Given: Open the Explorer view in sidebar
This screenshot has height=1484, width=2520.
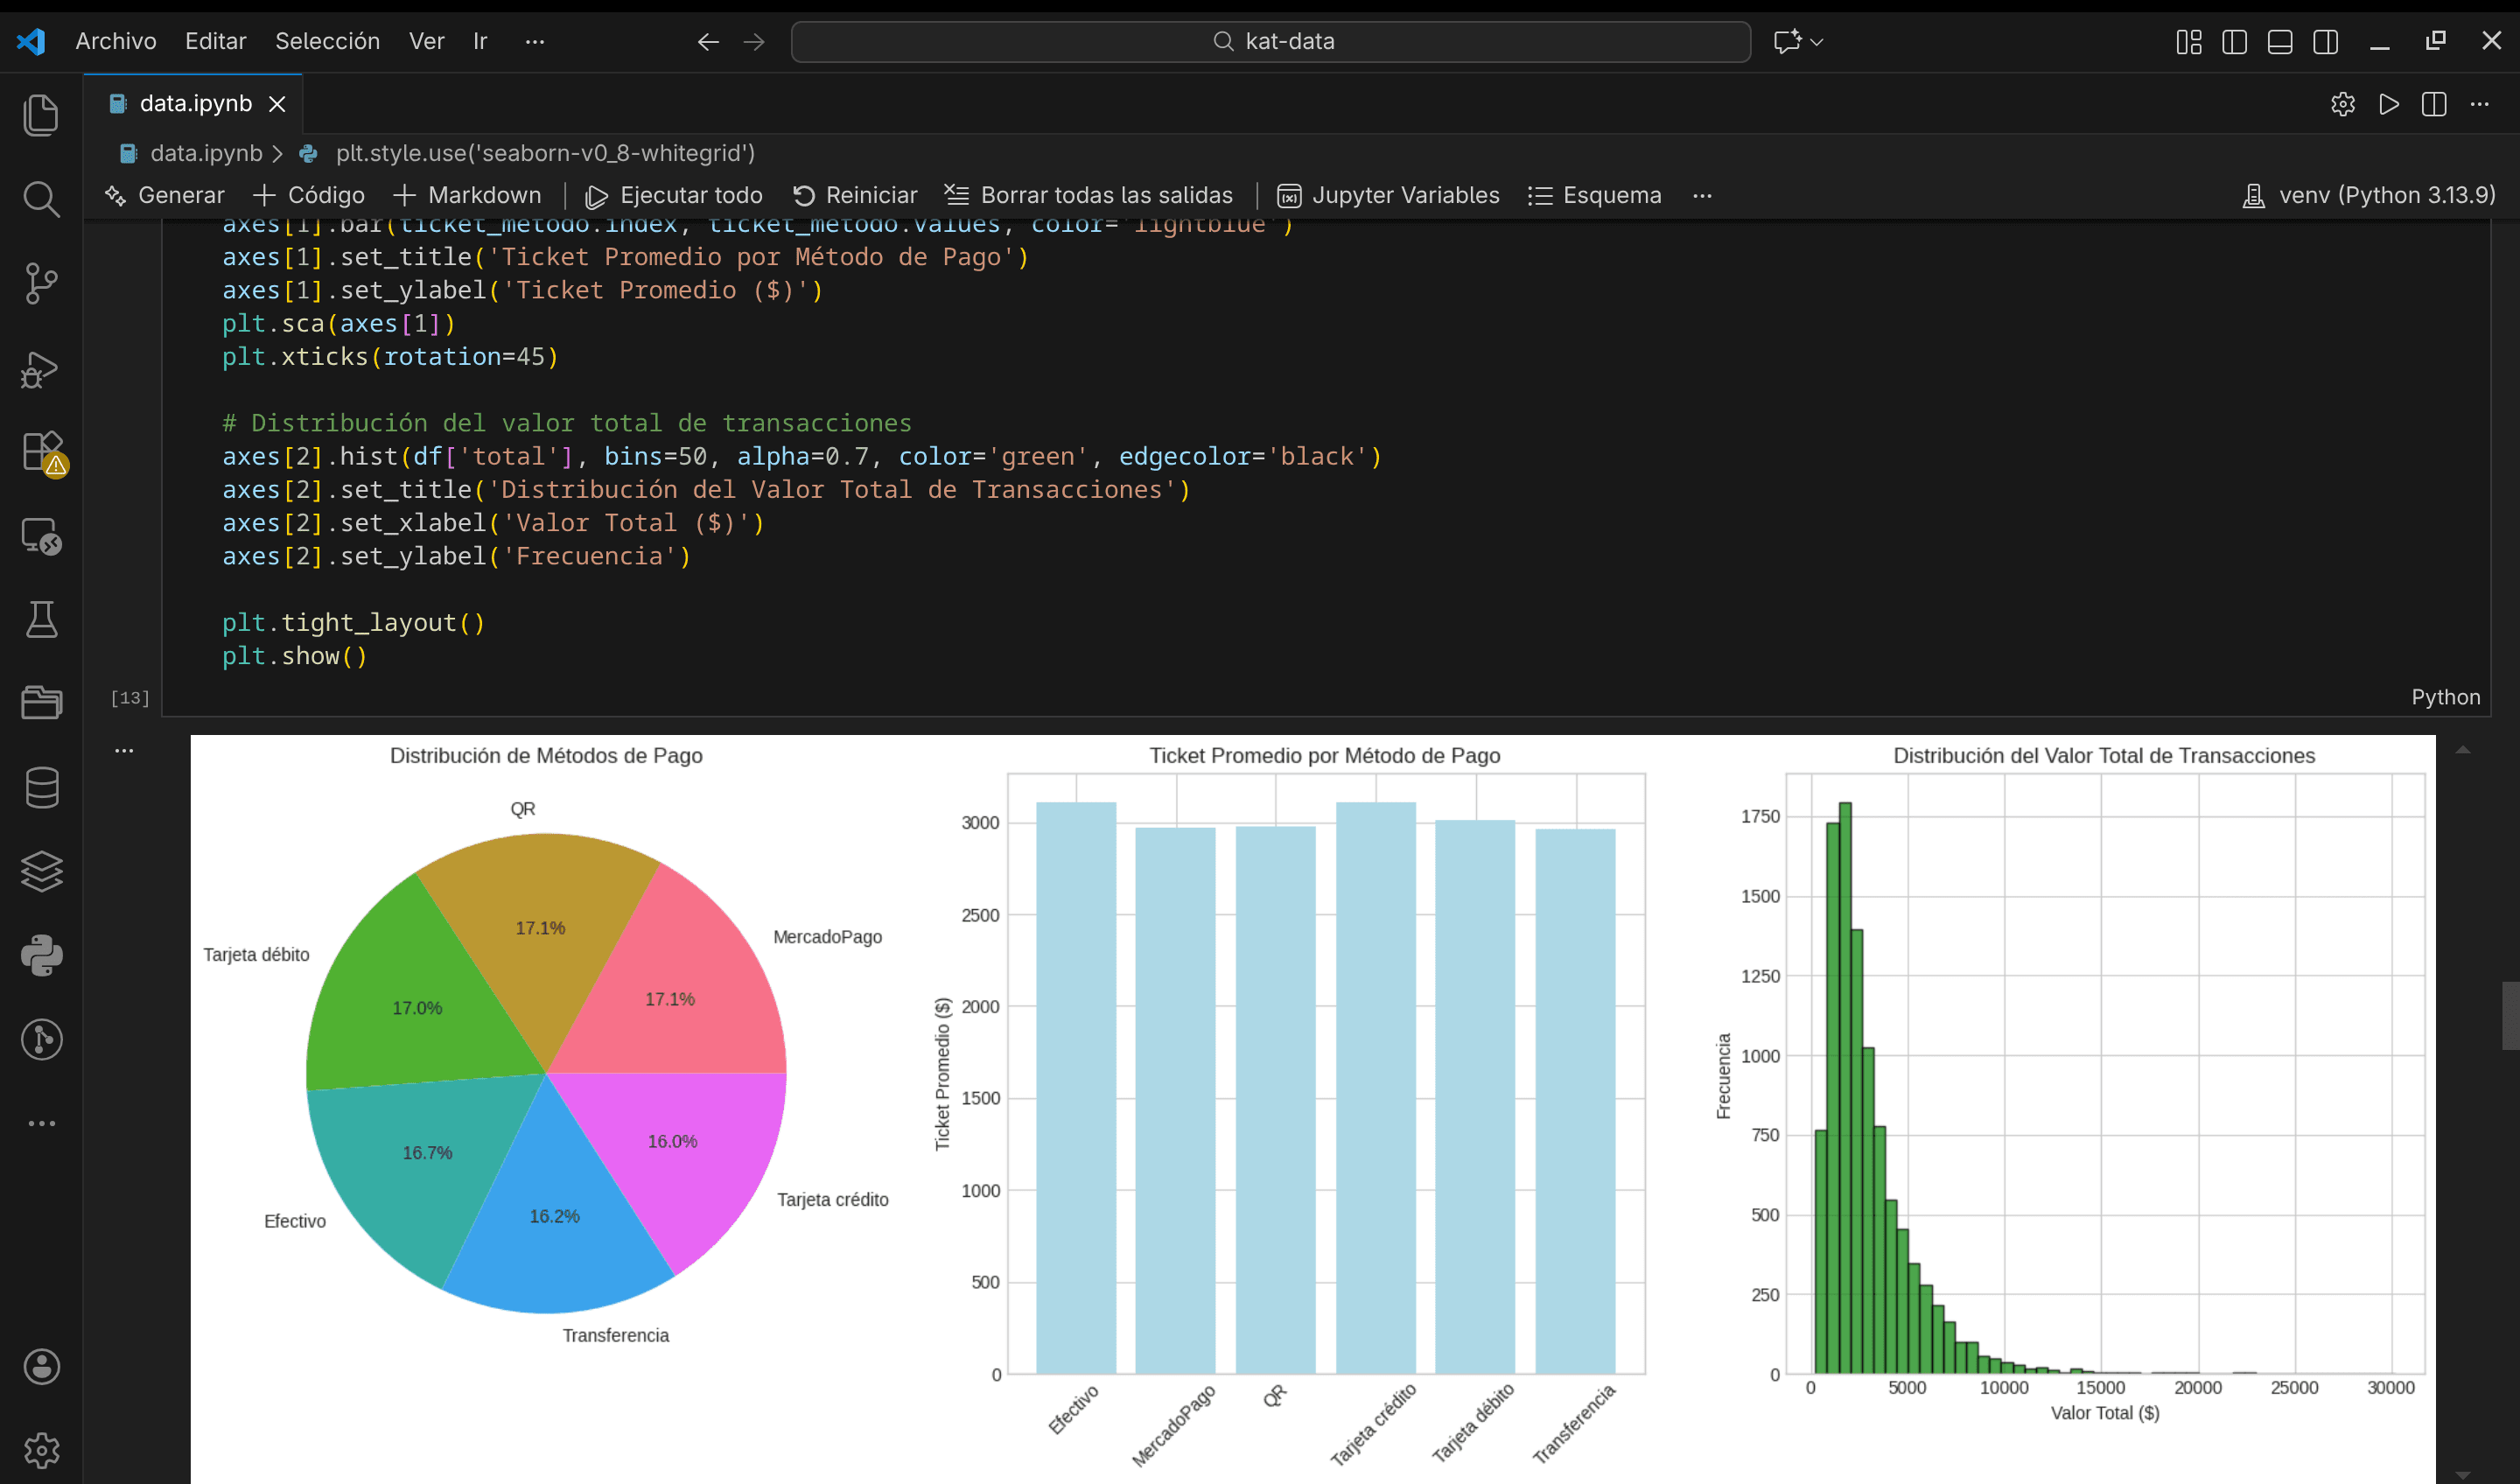Looking at the screenshot, I should (41, 115).
